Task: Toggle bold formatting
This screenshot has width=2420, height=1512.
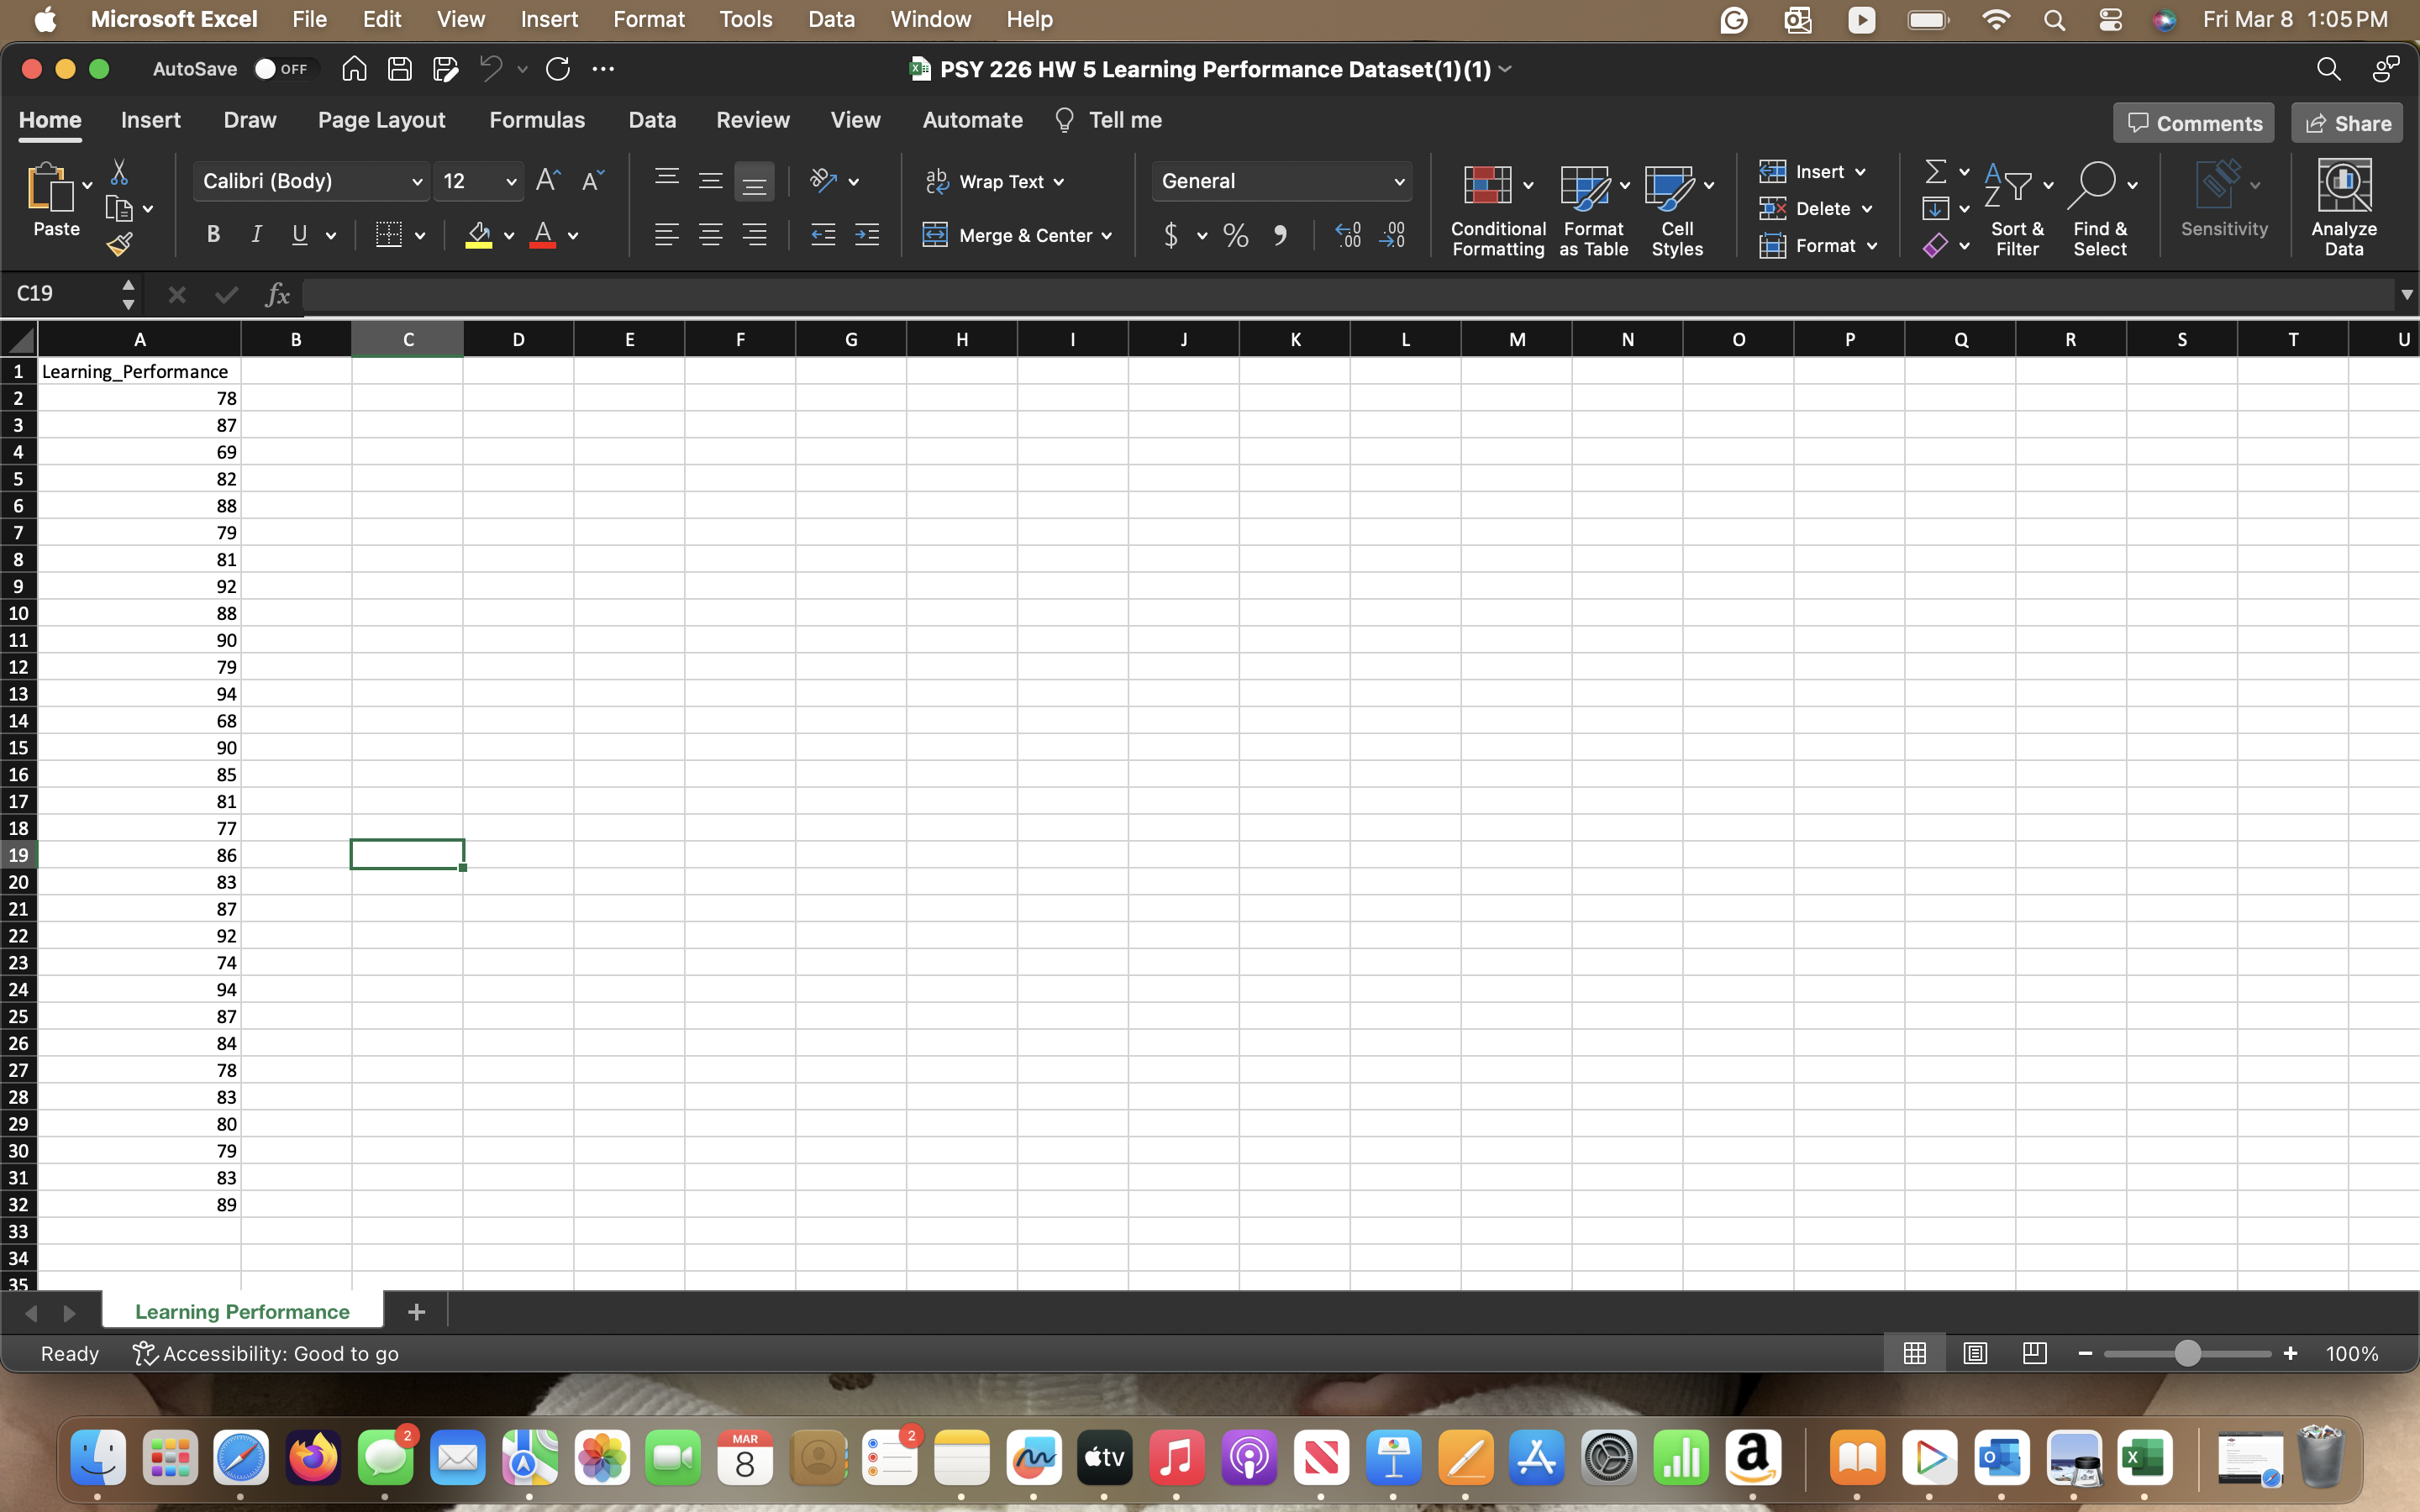Action: (x=213, y=234)
